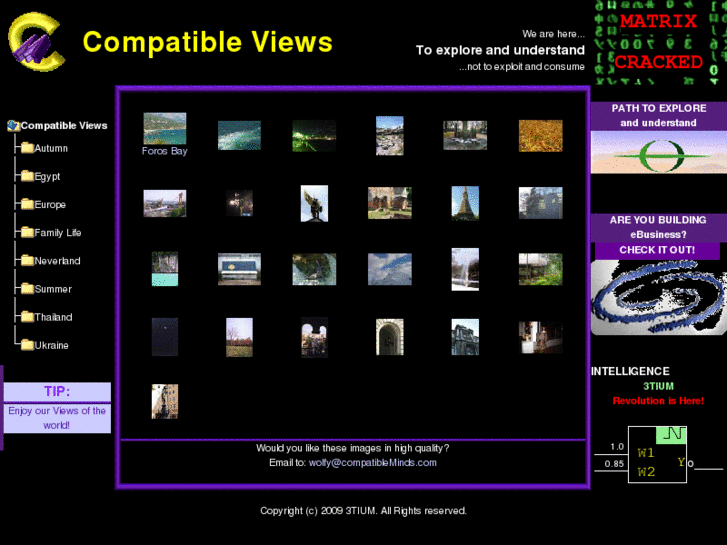Click the Foros Bay caption link
Viewport: 727px width, 545px height.
[165, 151]
